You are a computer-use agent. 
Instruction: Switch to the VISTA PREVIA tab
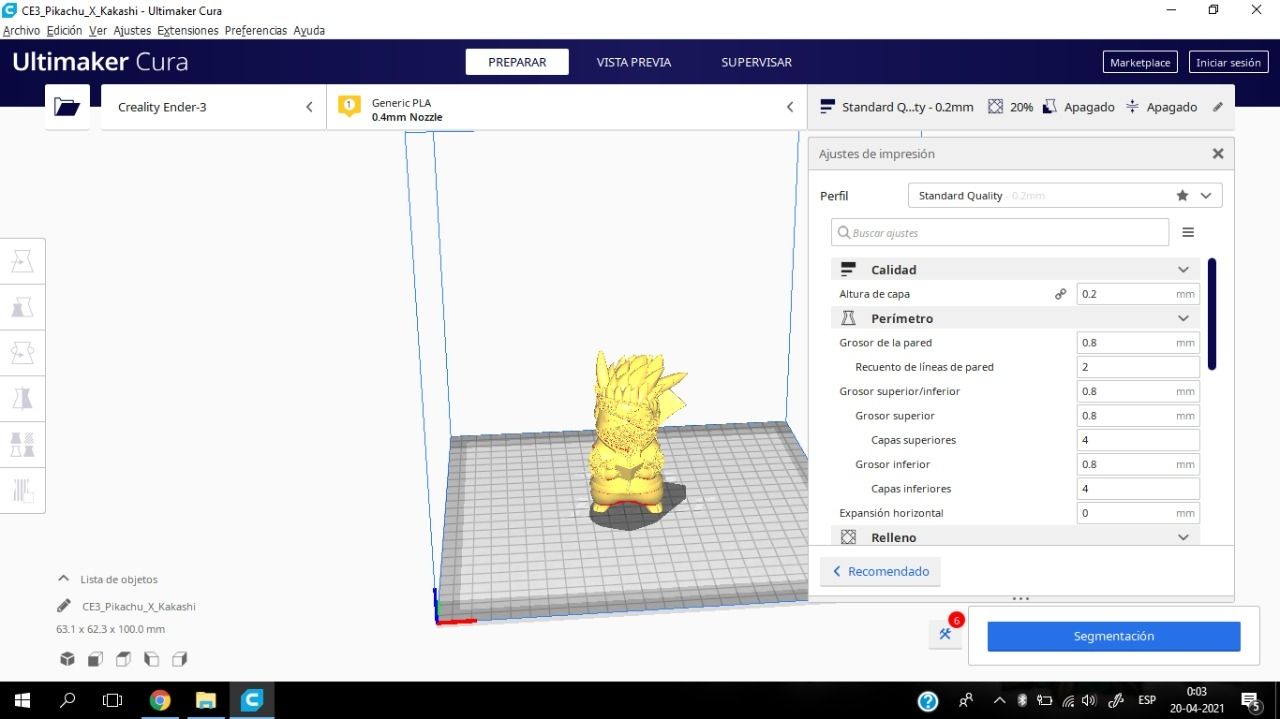click(634, 62)
